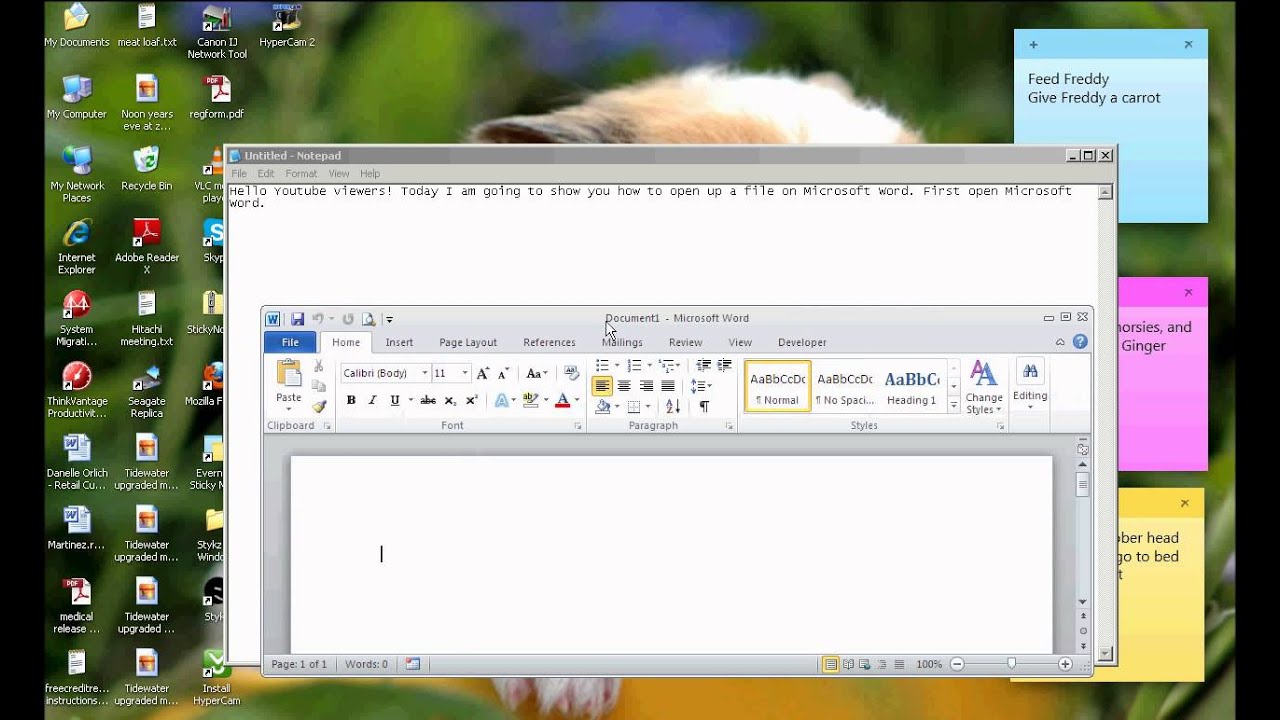Screen dimensions: 1280x720
Task: Open the Line Spacing dropdown
Action: pyautogui.click(x=701, y=386)
